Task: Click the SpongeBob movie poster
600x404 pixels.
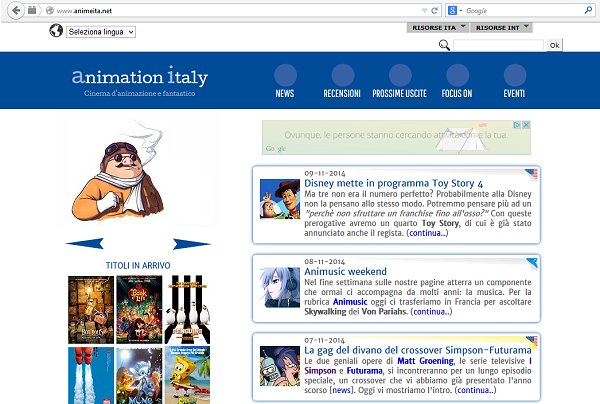Action: point(188,375)
